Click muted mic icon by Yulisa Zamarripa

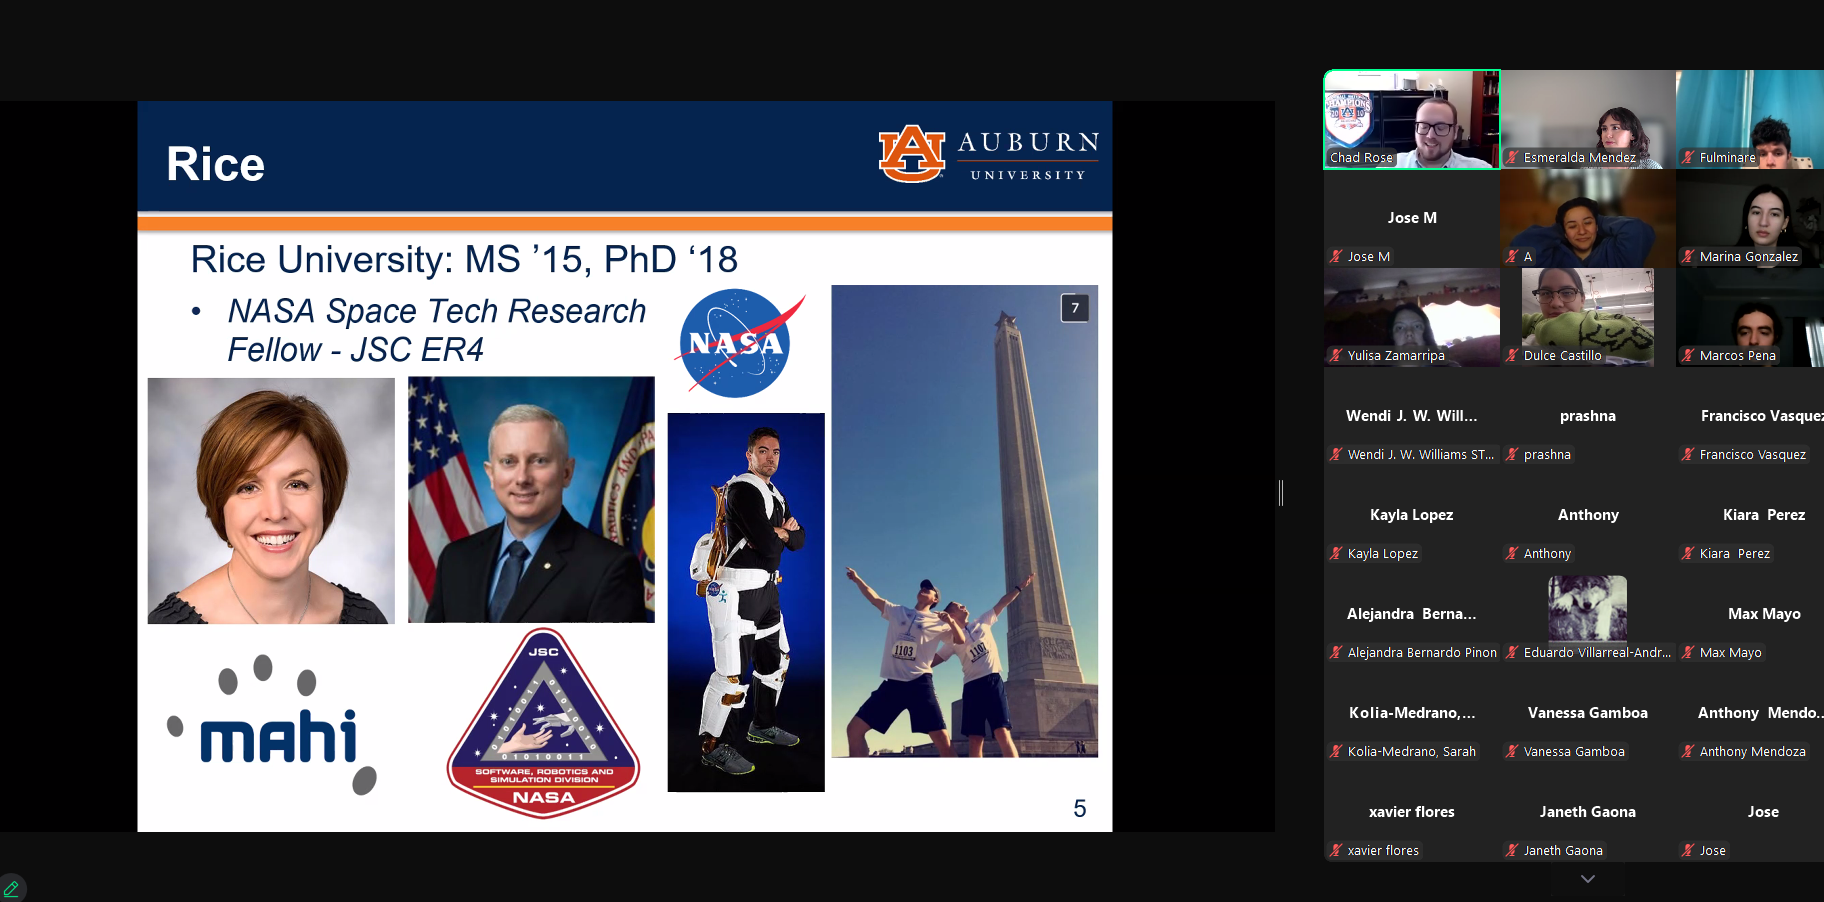[1336, 356]
